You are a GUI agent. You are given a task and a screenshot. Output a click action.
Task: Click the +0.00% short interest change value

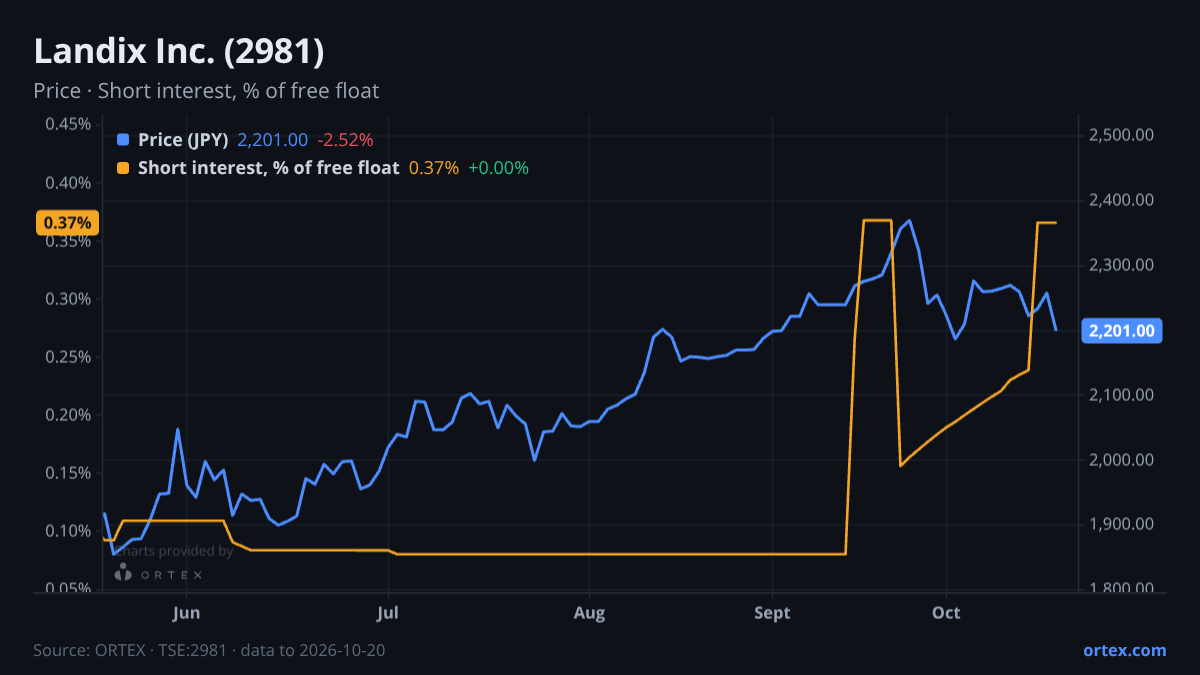498,168
